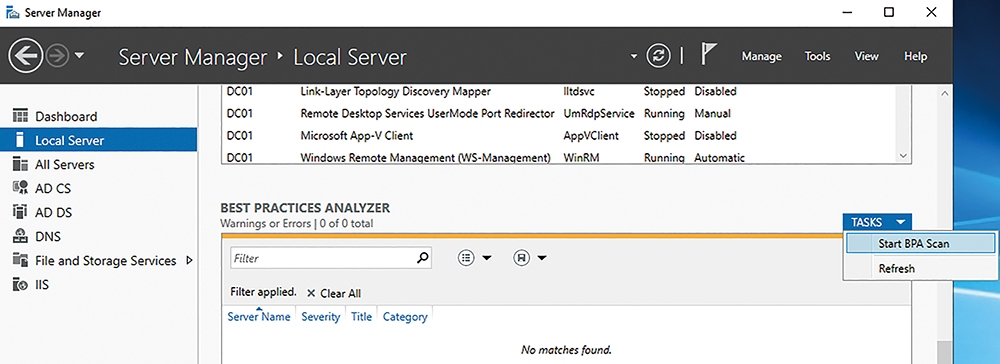The width and height of the screenshot is (1000, 364).
Task: Open the list criteria options dropdown
Action: point(475,258)
